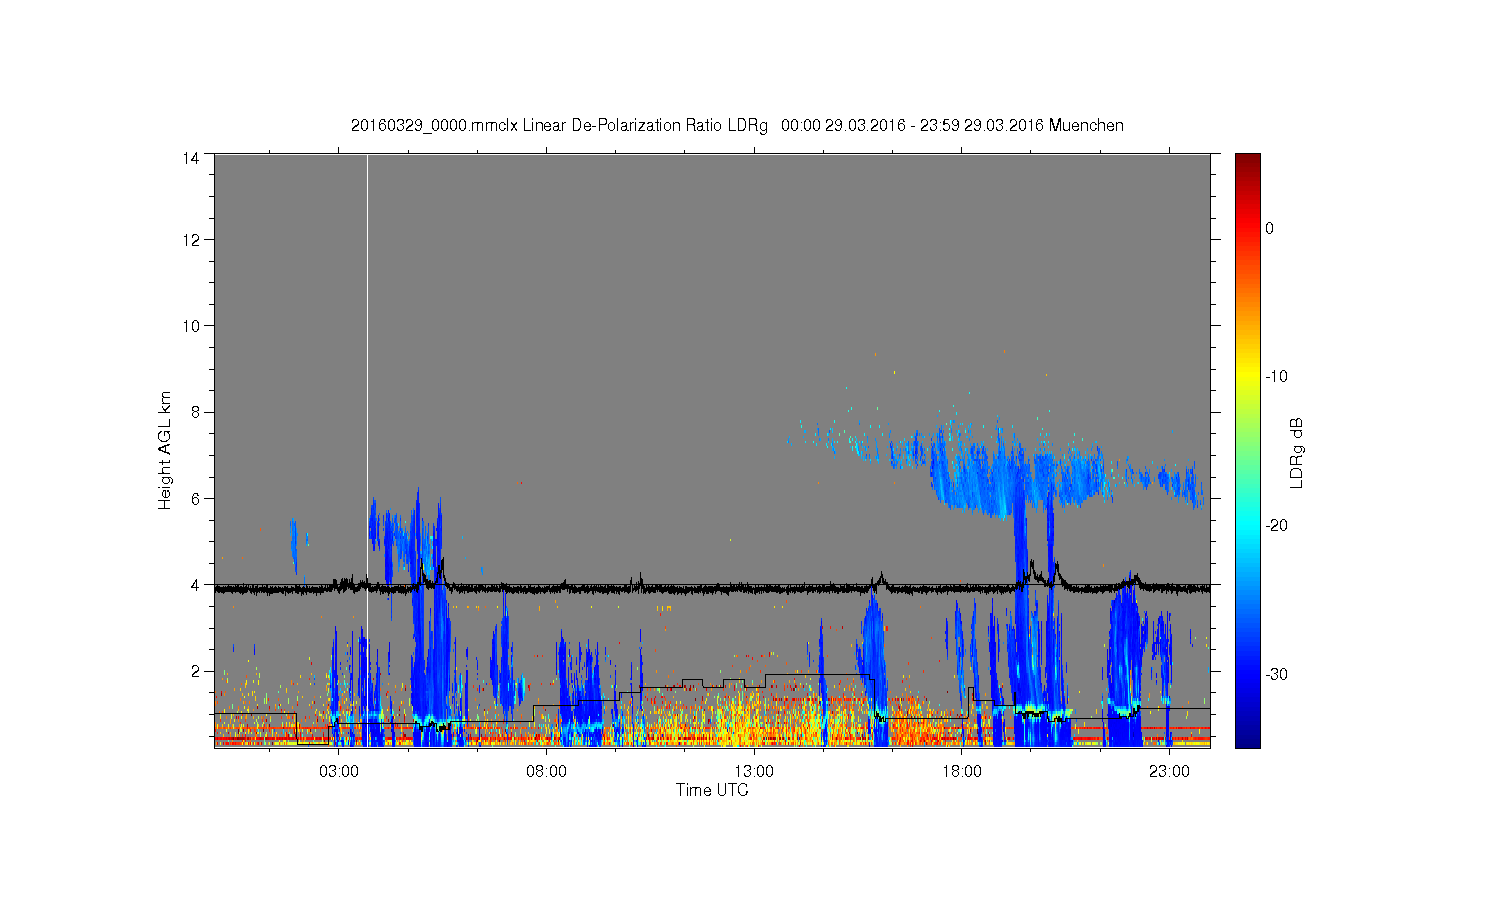1500x900 pixels.
Task: Click the colorbar value -10 label
Action: pyautogui.click(x=1276, y=377)
